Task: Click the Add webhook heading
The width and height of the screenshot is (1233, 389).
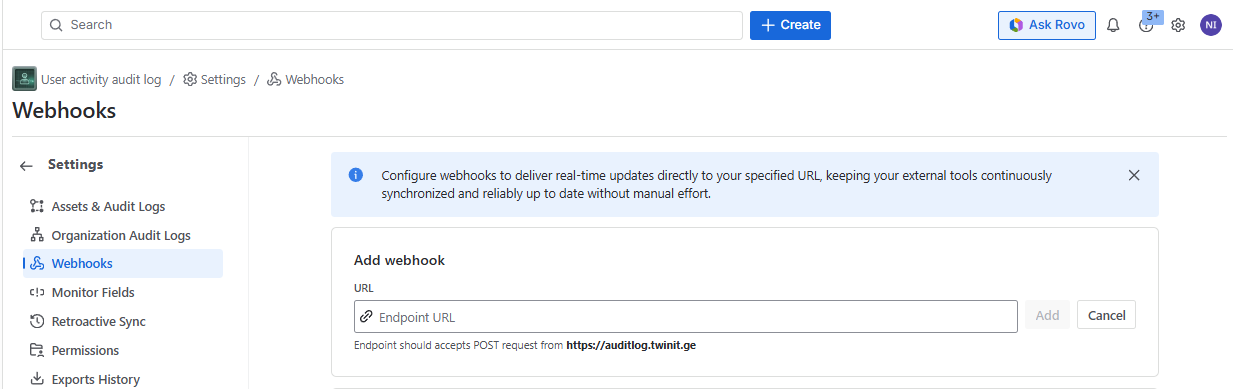Action: coord(399,260)
